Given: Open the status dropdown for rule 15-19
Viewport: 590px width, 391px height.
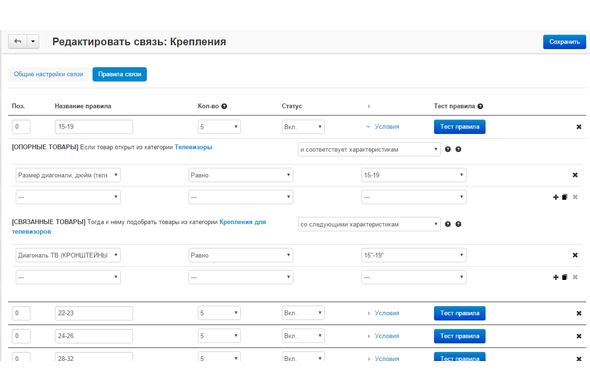Looking at the screenshot, I should point(303,127).
